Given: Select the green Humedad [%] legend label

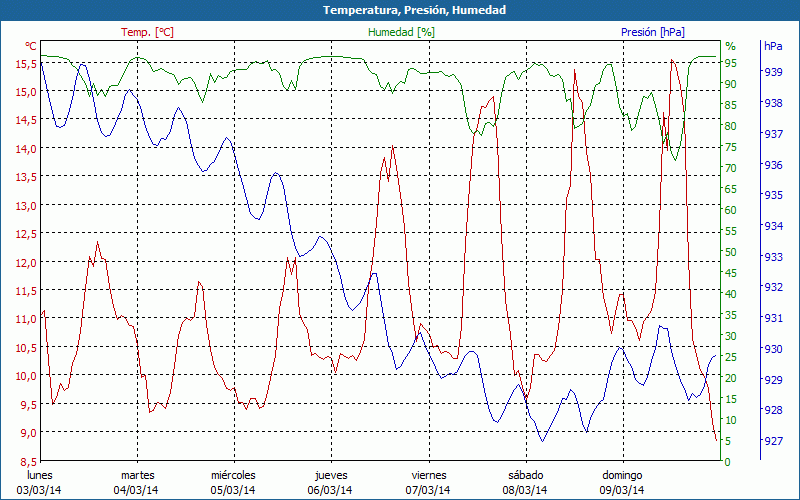Looking at the screenshot, I should point(402,32).
